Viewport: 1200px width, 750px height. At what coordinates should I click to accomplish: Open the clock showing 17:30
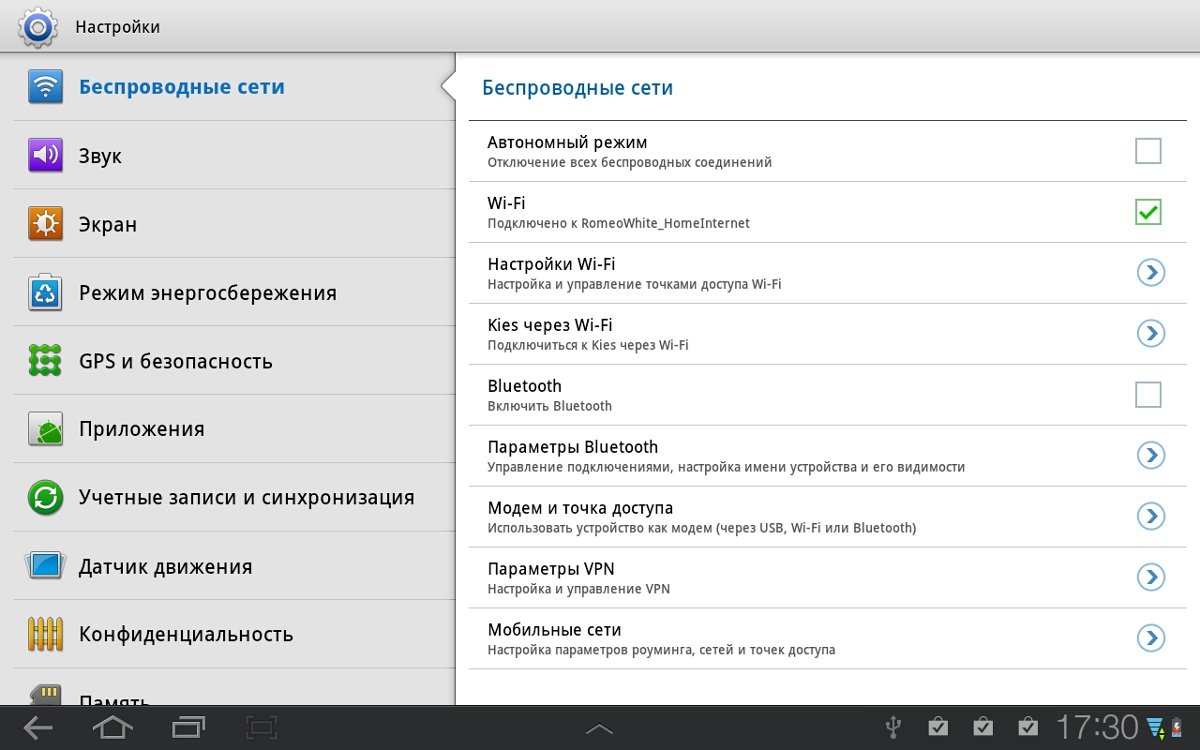click(1097, 727)
